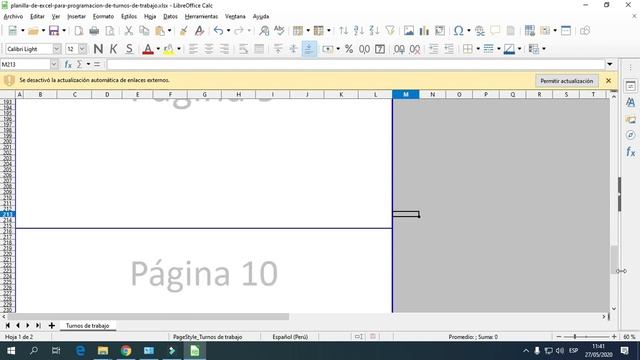640x360 pixels.
Task: Click the Cut scissors icon
Action: point(129,31)
